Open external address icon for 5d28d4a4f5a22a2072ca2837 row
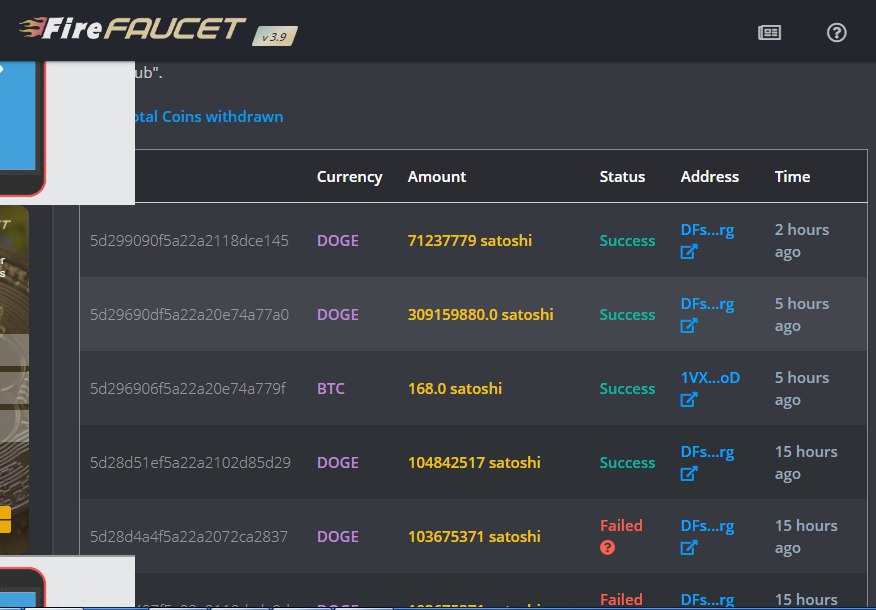This screenshot has width=876, height=610. click(x=689, y=548)
